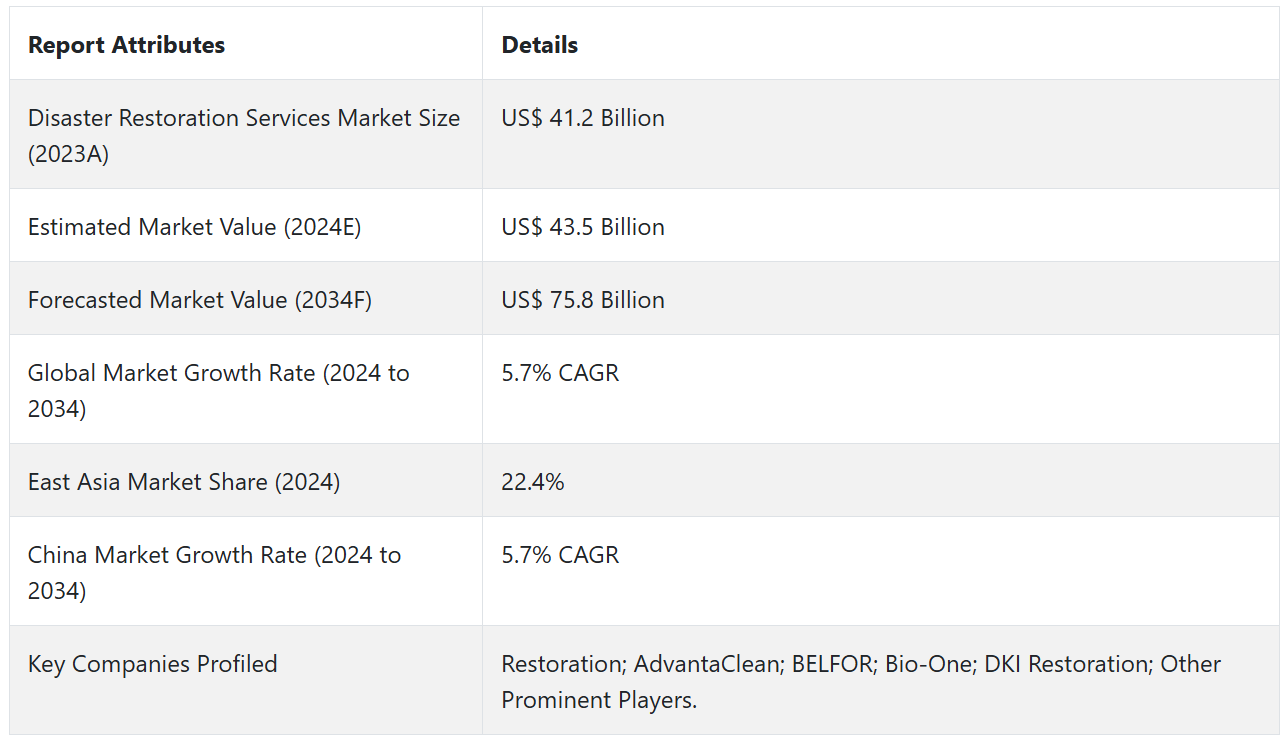This screenshot has width=1288, height=746.
Task: Click the Details column header
Action: (539, 45)
